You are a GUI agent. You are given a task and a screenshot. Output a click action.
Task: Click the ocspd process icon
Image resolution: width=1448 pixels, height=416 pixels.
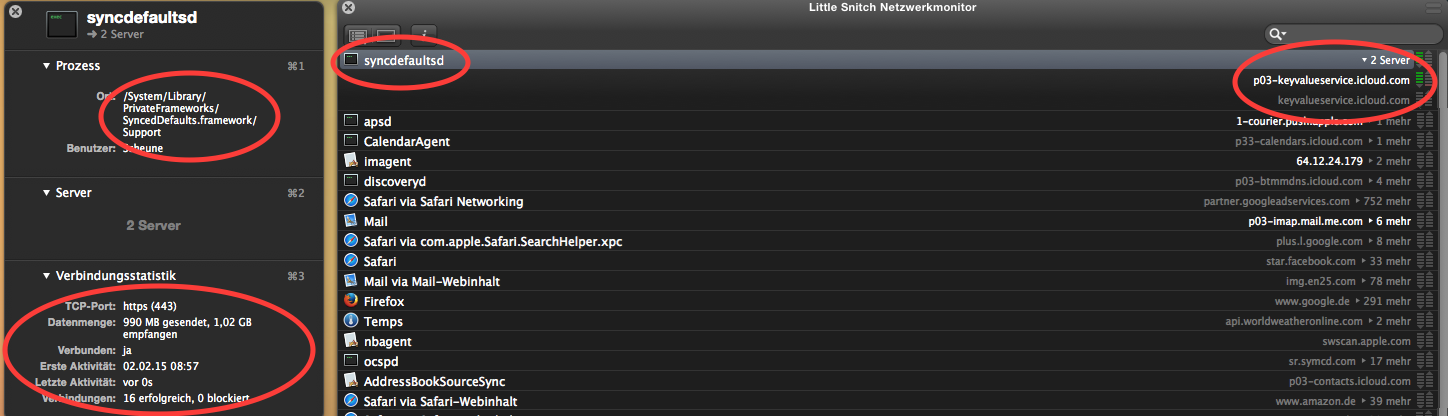[x=350, y=361]
